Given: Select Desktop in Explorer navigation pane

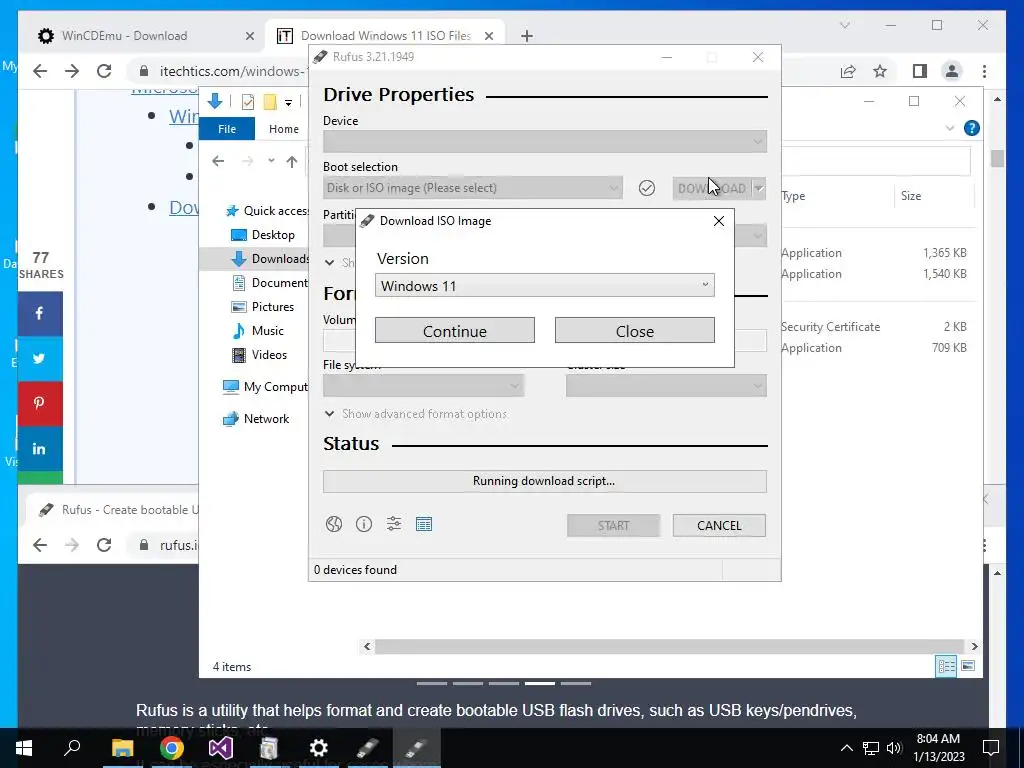Looking at the screenshot, I should tap(272, 234).
